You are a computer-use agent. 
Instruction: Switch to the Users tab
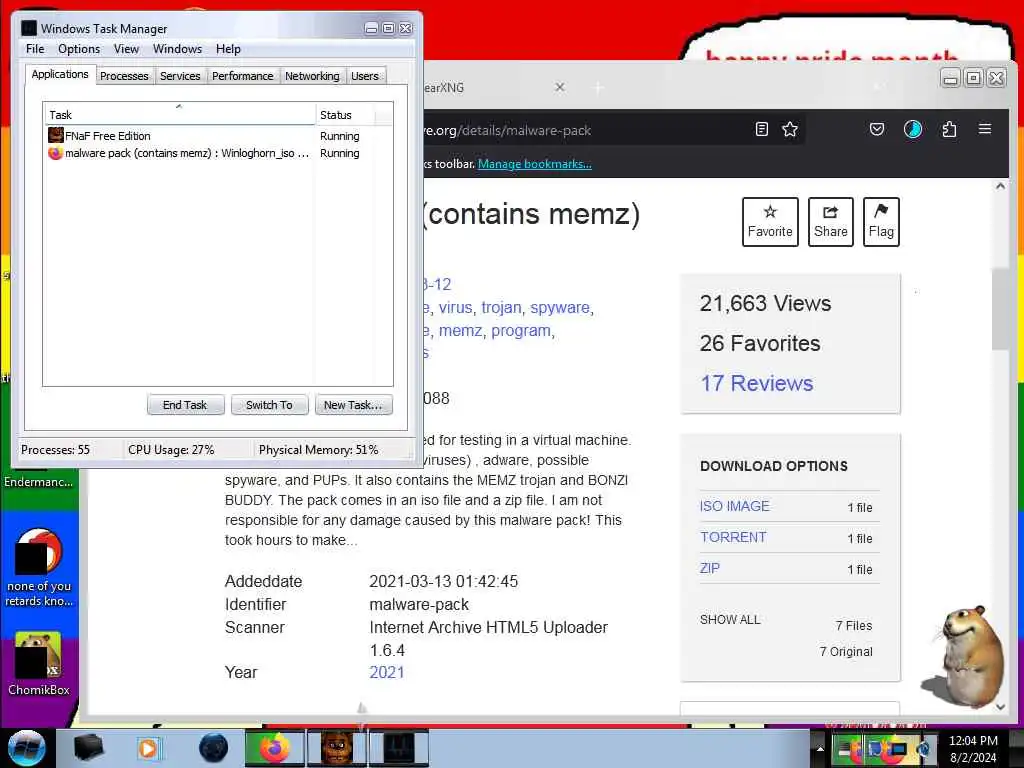364,76
